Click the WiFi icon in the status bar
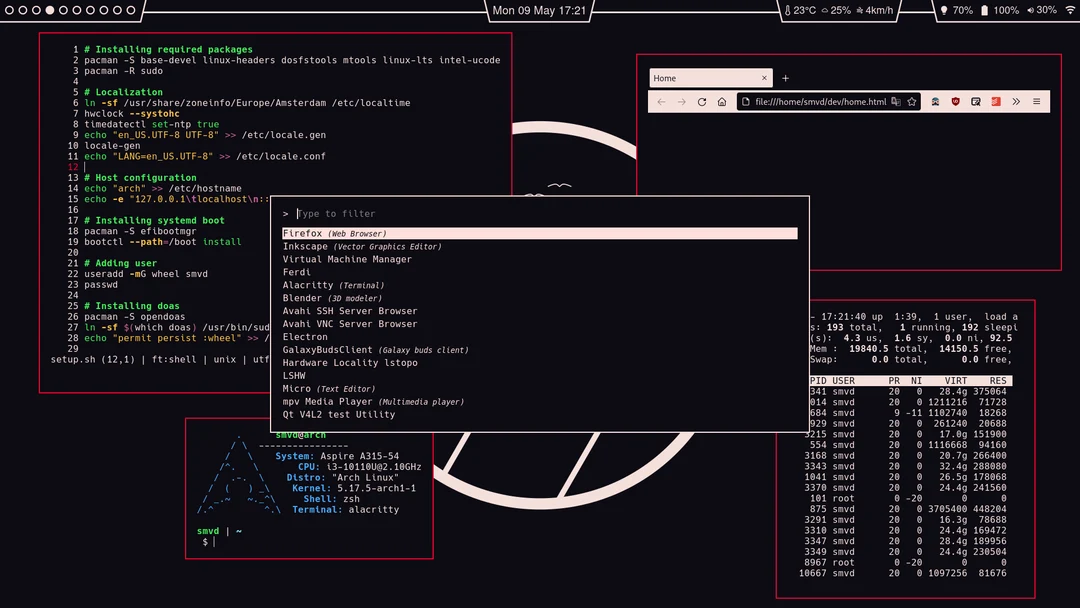Screen dimensions: 1080x608 point(1070,11)
